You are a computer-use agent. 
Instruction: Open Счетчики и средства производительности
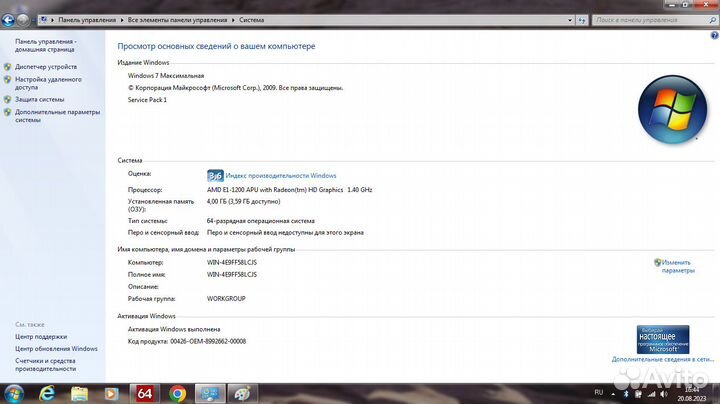[x=45, y=365]
